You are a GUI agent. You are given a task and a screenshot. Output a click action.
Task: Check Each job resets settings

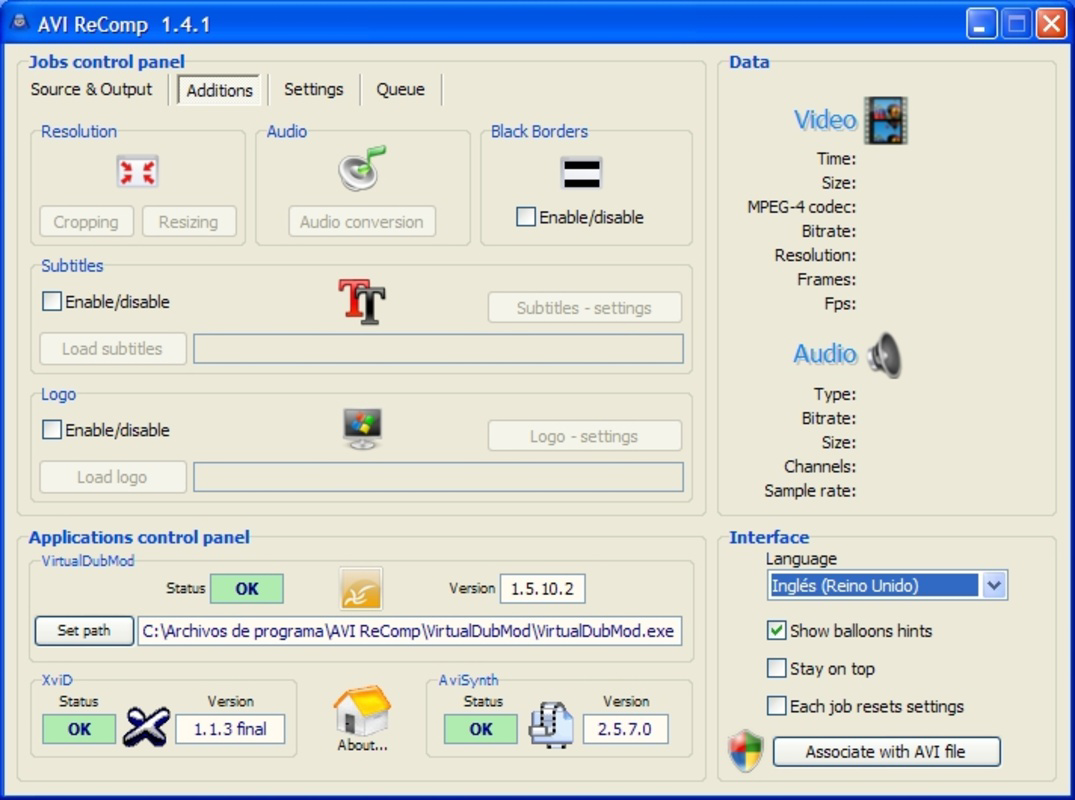coord(776,706)
